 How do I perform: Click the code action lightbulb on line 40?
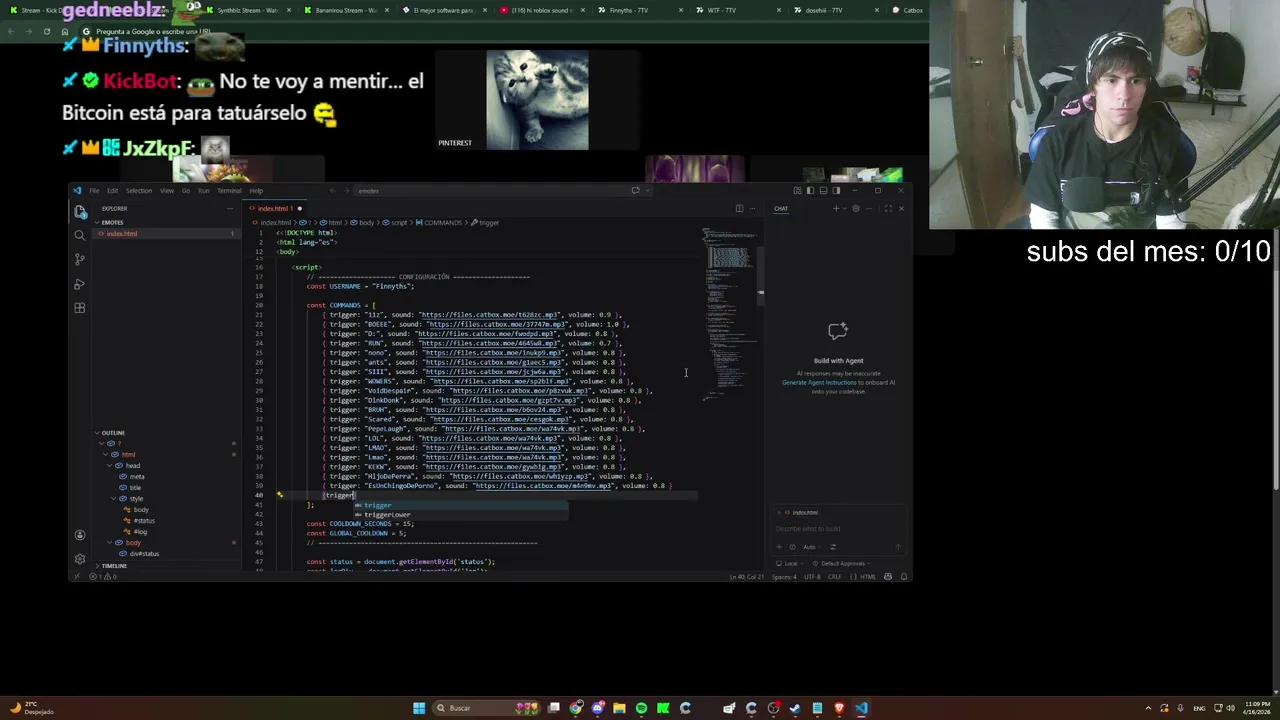[280, 495]
